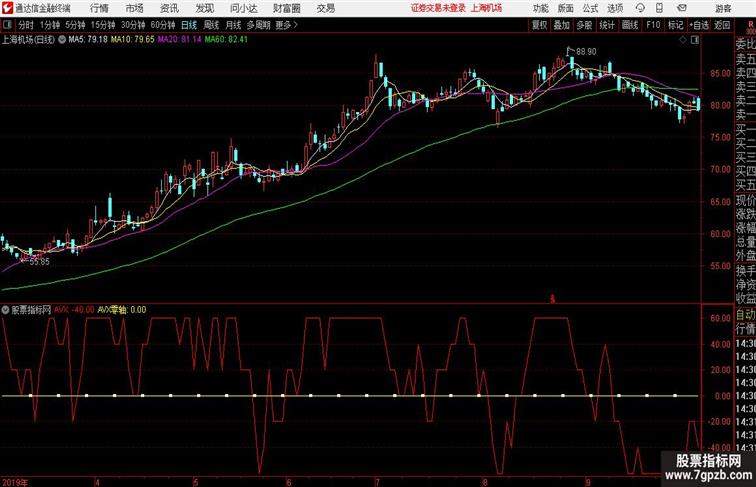Click the diamond icon above the chart
Screen dimensions: 756x487
683,40
